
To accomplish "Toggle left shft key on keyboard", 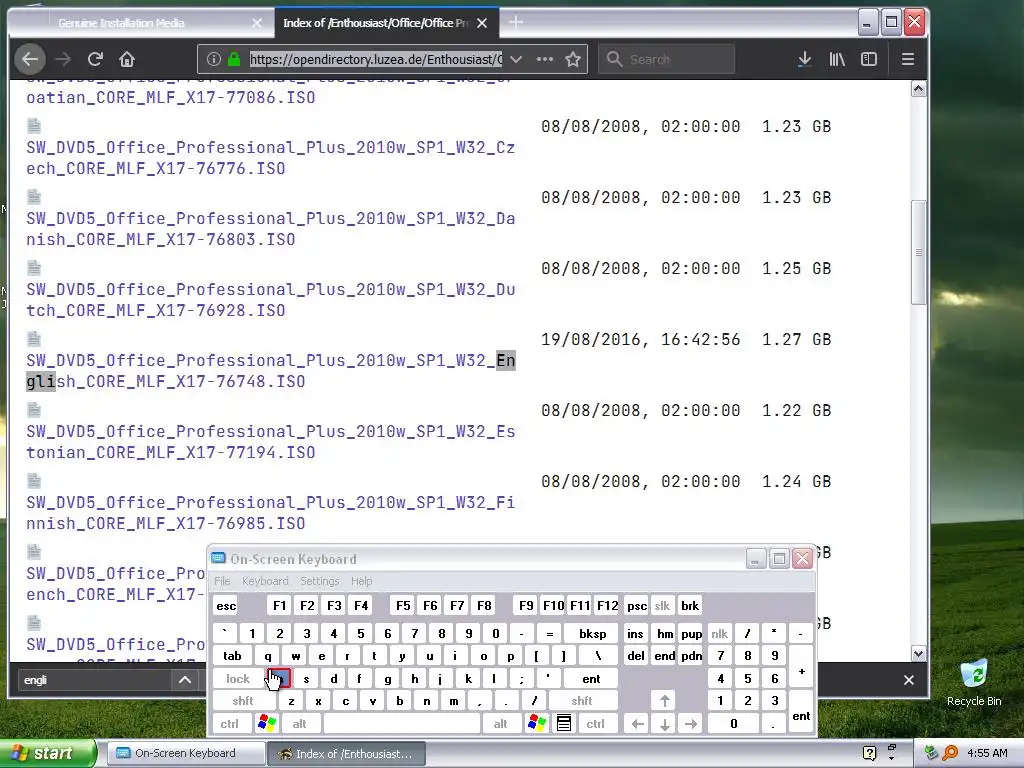I will 243,701.
